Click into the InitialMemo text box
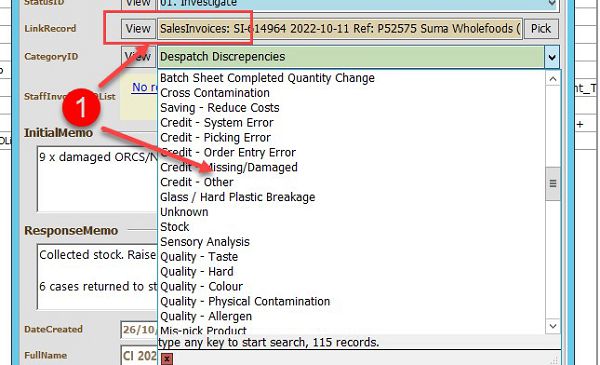This screenshot has width=600, height=365. pos(97,178)
